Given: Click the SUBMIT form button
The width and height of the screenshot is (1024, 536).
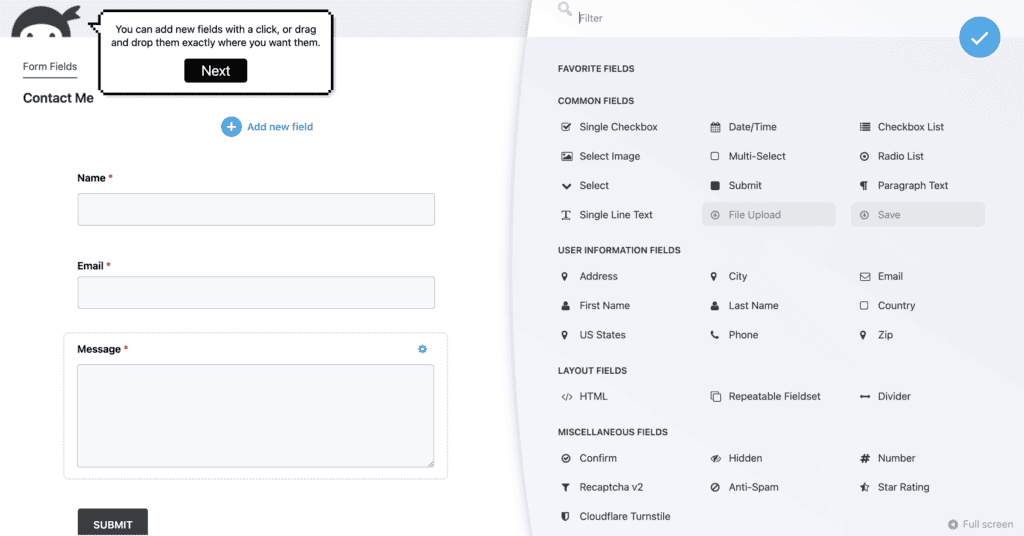Looking at the screenshot, I should [112, 523].
